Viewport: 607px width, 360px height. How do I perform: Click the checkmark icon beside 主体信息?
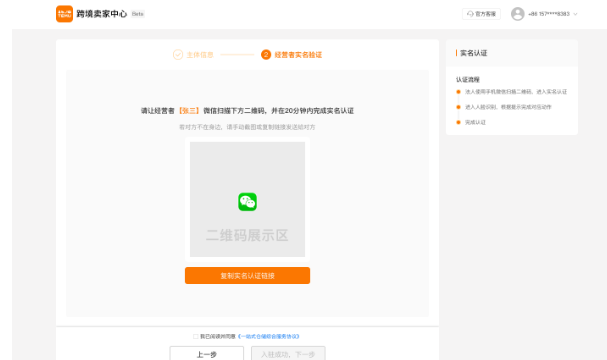click(178, 55)
